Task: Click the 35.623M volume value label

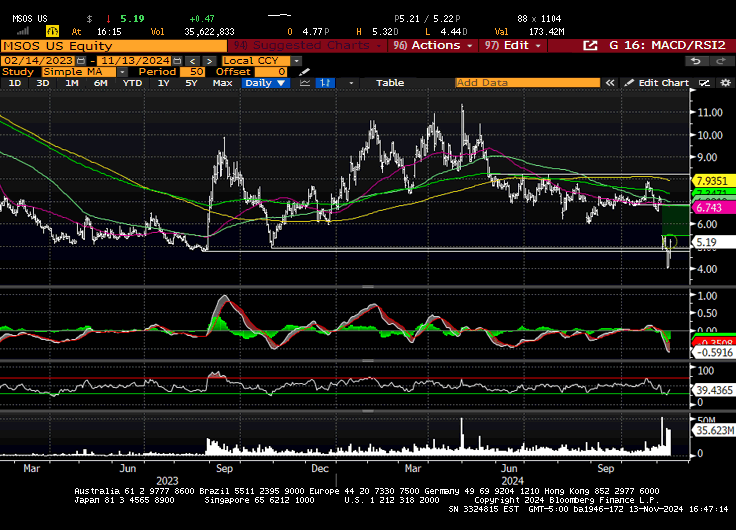Action: pyautogui.click(x=714, y=430)
